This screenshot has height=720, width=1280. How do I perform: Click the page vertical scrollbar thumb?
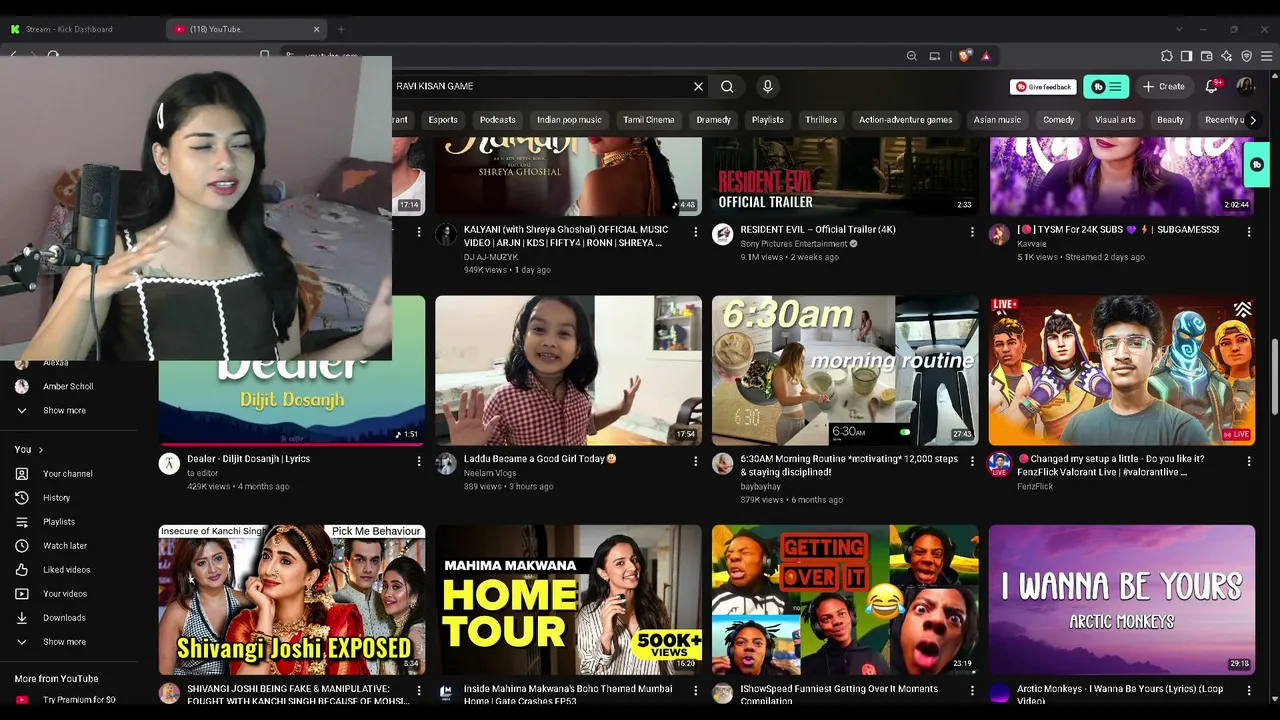tap(1274, 375)
